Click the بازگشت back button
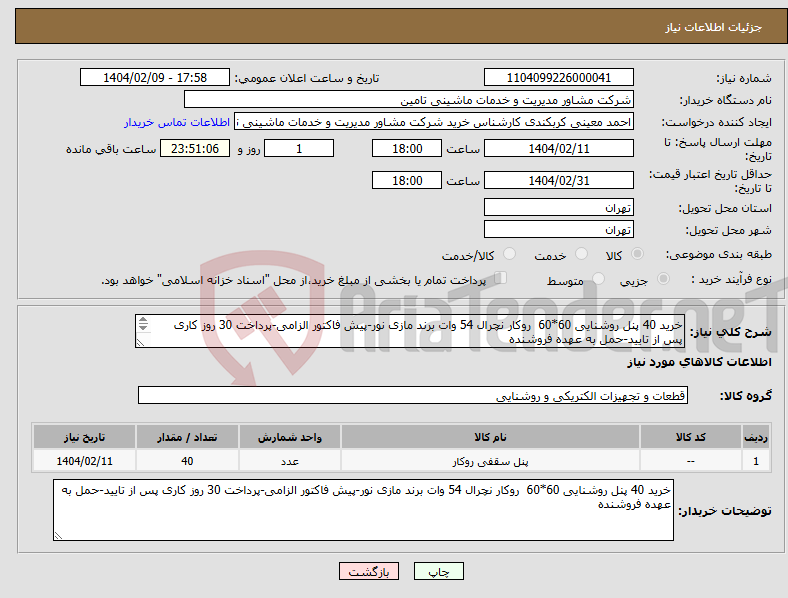The image size is (788, 598). 369,571
